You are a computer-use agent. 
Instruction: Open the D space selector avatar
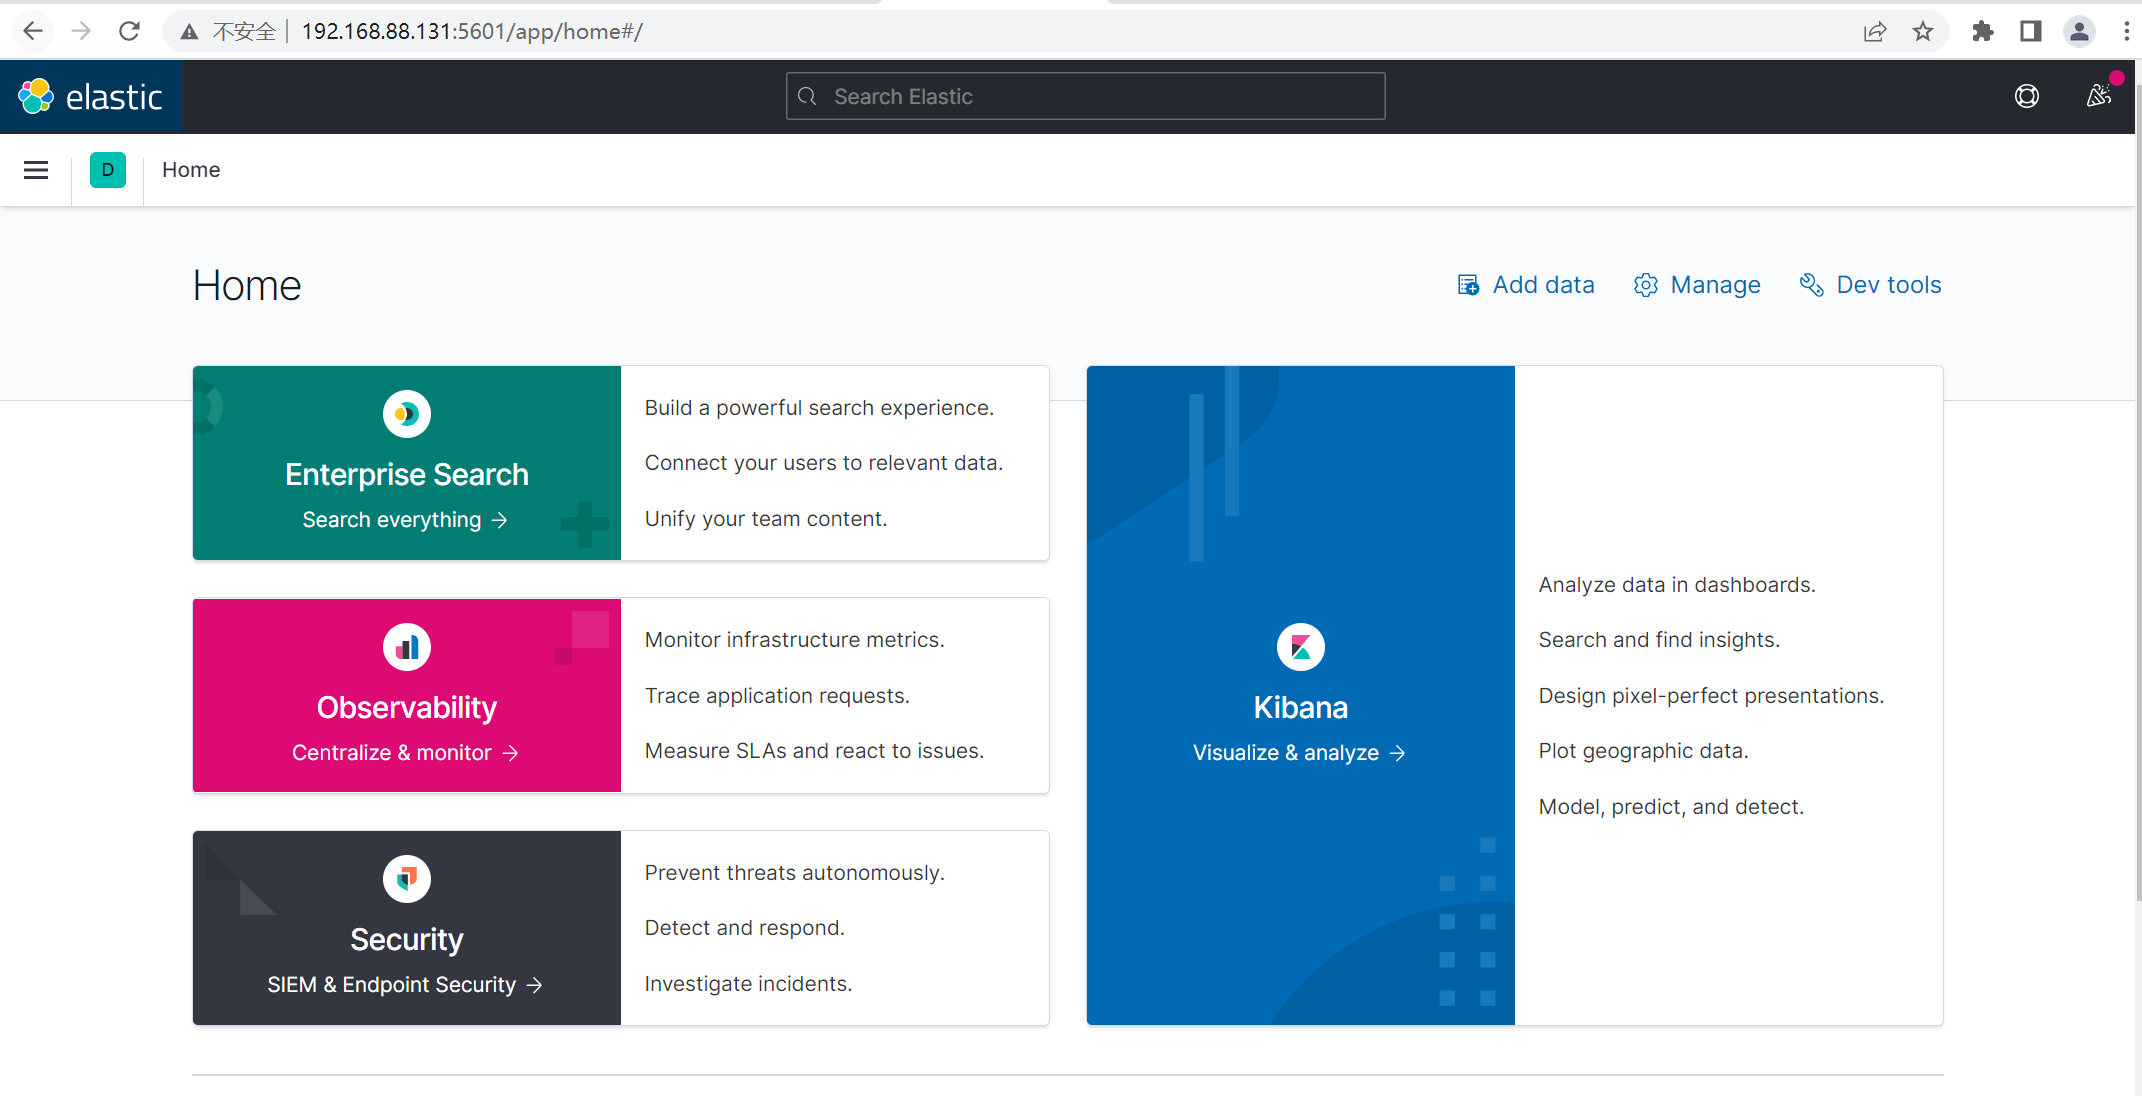tap(108, 170)
